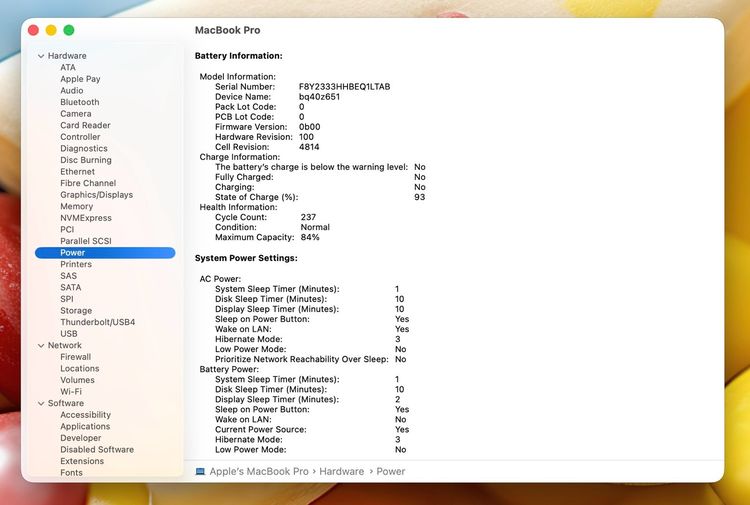Click the Software section label

(x=66, y=404)
